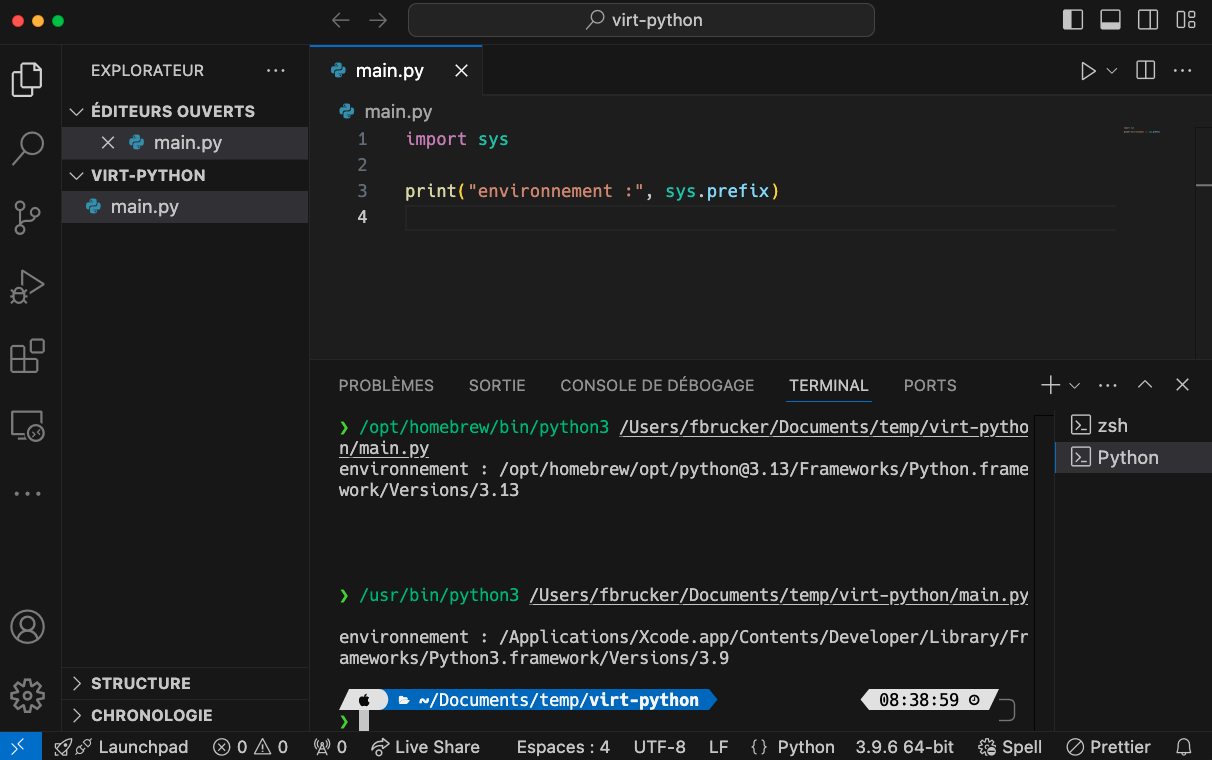Viewport: 1212px width, 760px height.
Task: Open the Search view in the activity bar
Action: (27, 147)
